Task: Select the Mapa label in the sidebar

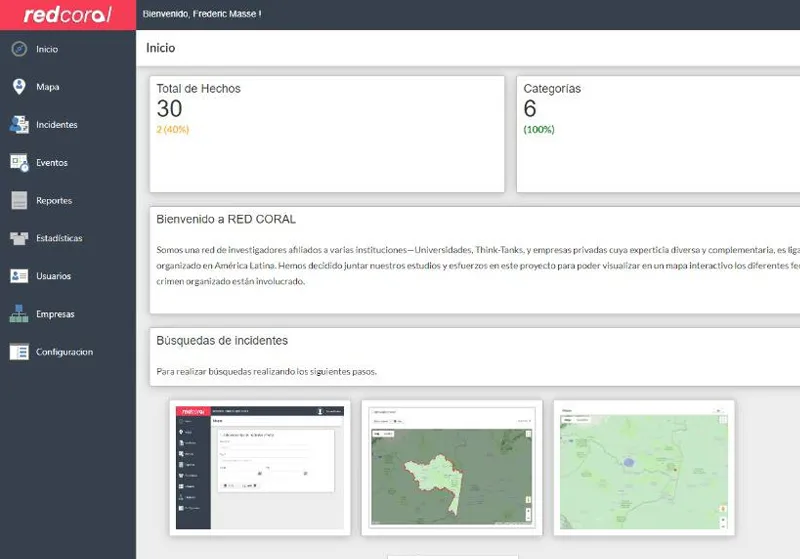Action: click(48, 87)
